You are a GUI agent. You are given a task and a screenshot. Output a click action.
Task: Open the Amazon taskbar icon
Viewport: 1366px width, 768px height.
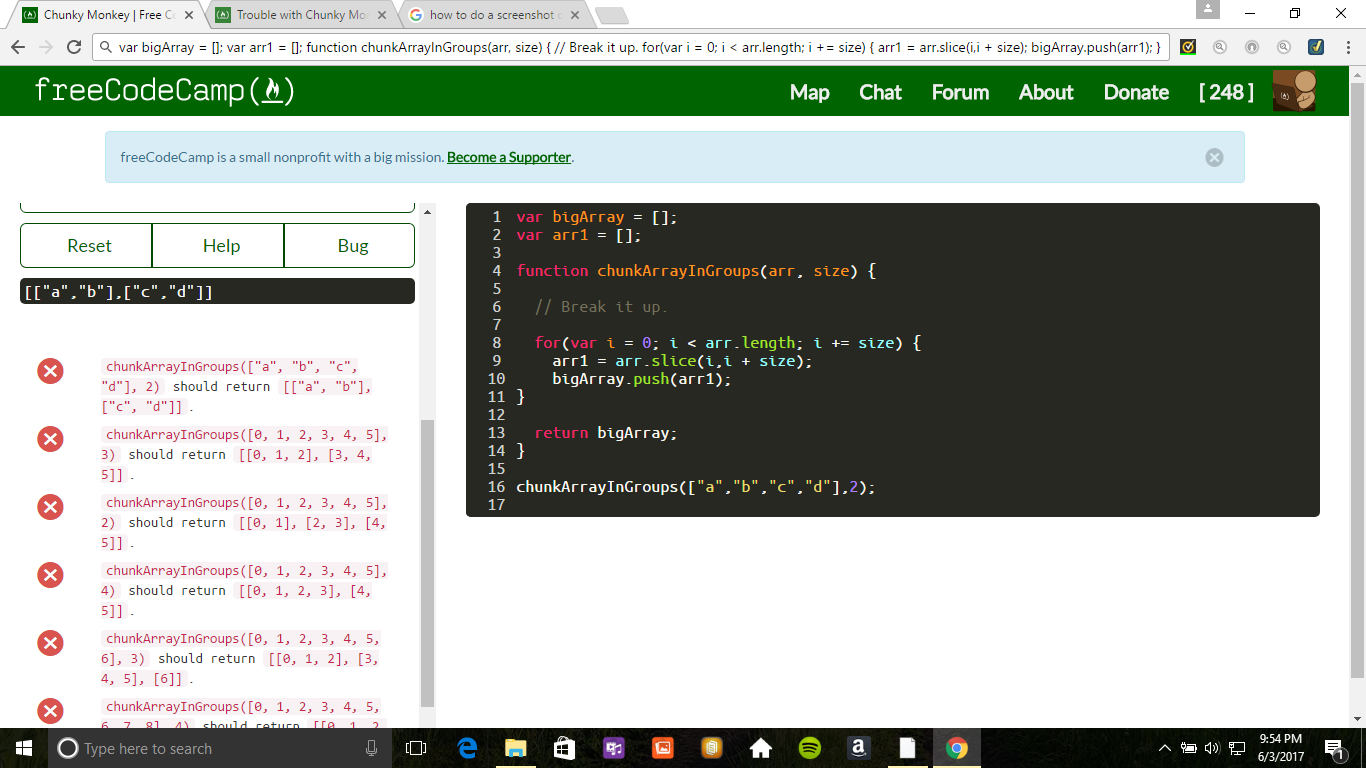pyautogui.click(x=859, y=748)
